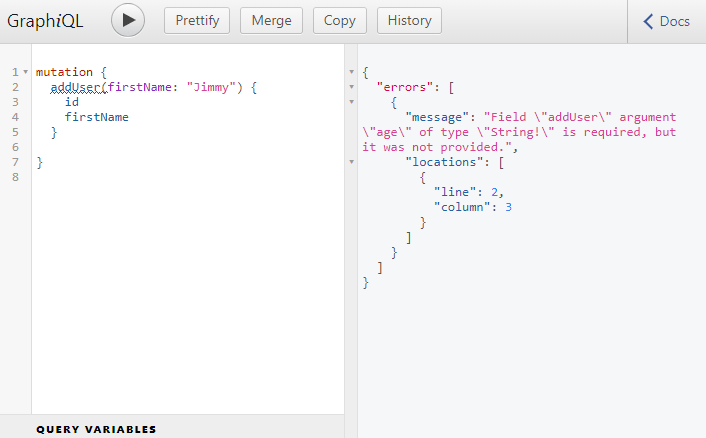Click the firstName field on line 4
This screenshot has height=438, width=706.
[96, 117]
